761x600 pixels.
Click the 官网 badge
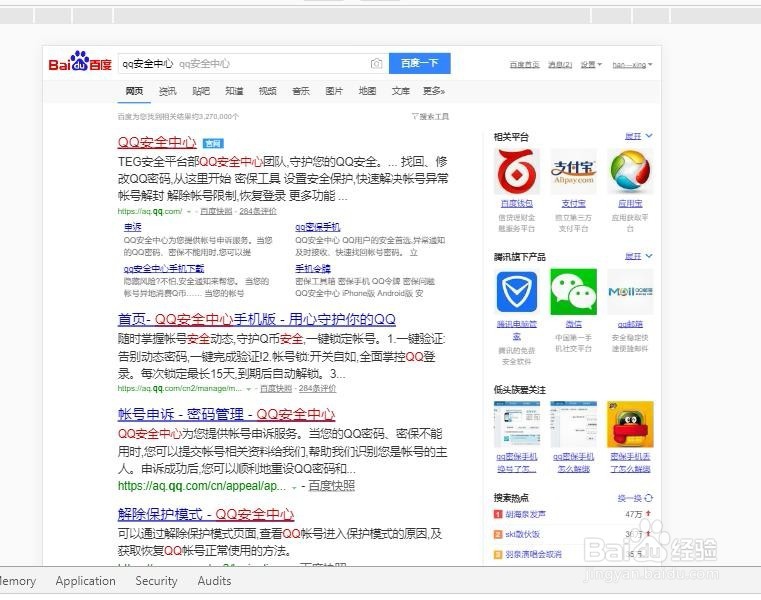213,143
